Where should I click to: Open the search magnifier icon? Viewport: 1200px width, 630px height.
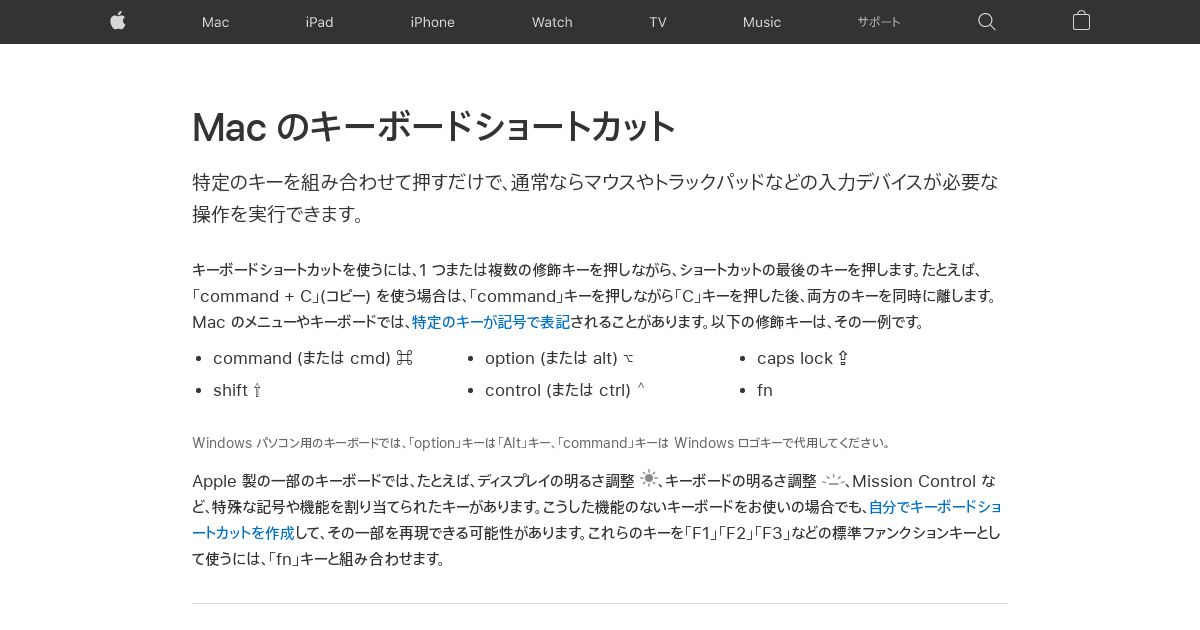[987, 22]
